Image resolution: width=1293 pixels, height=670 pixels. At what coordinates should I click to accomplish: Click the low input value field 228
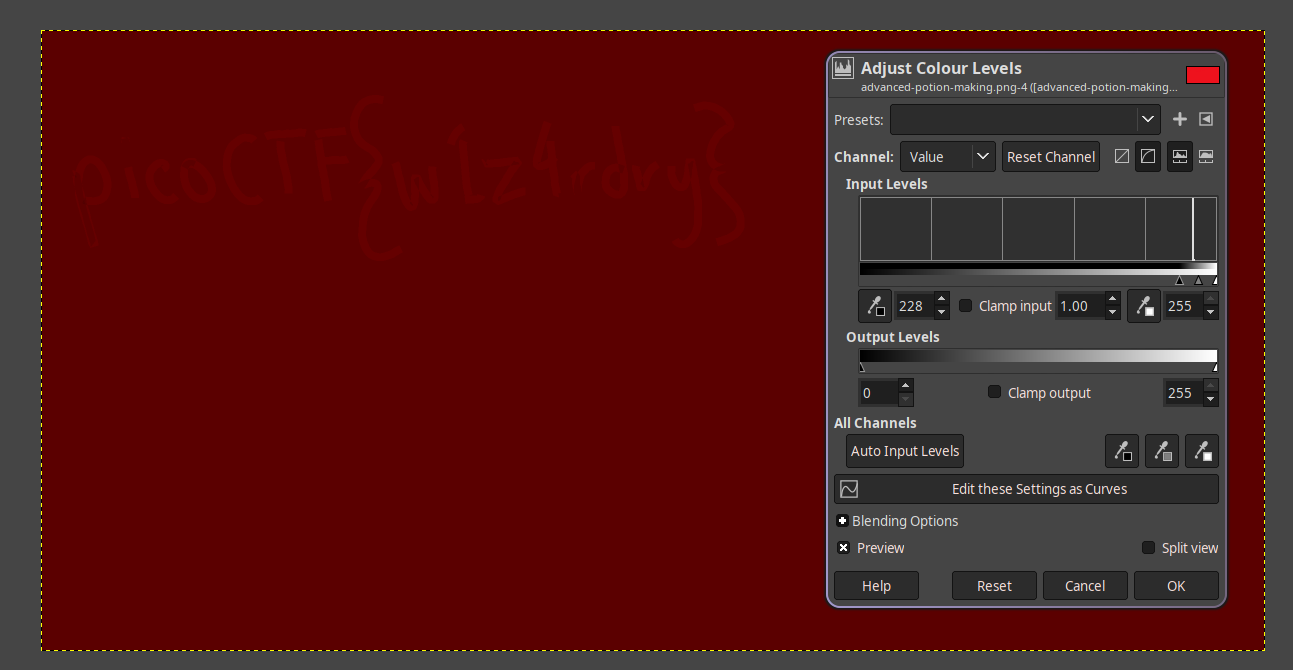(914, 306)
